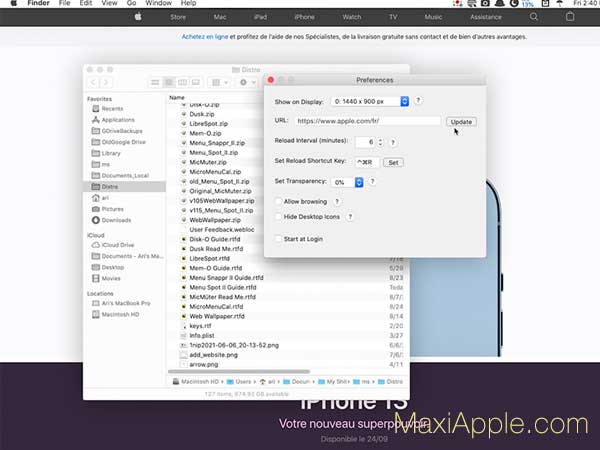Select Distre folder in Finder sidebar
Image resolution: width=600 pixels, height=450 pixels.
click(124, 187)
